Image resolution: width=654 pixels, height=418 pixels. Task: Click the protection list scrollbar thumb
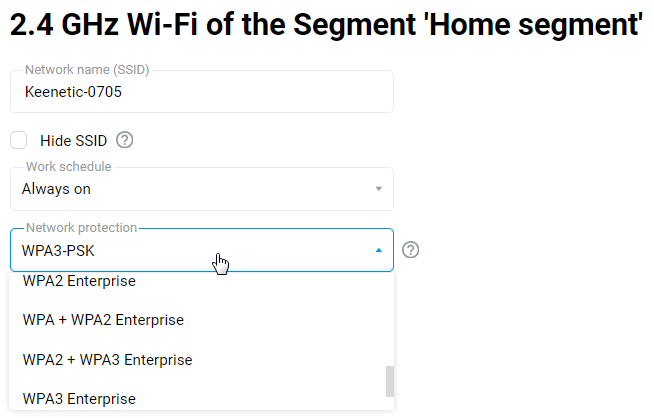click(x=390, y=381)
